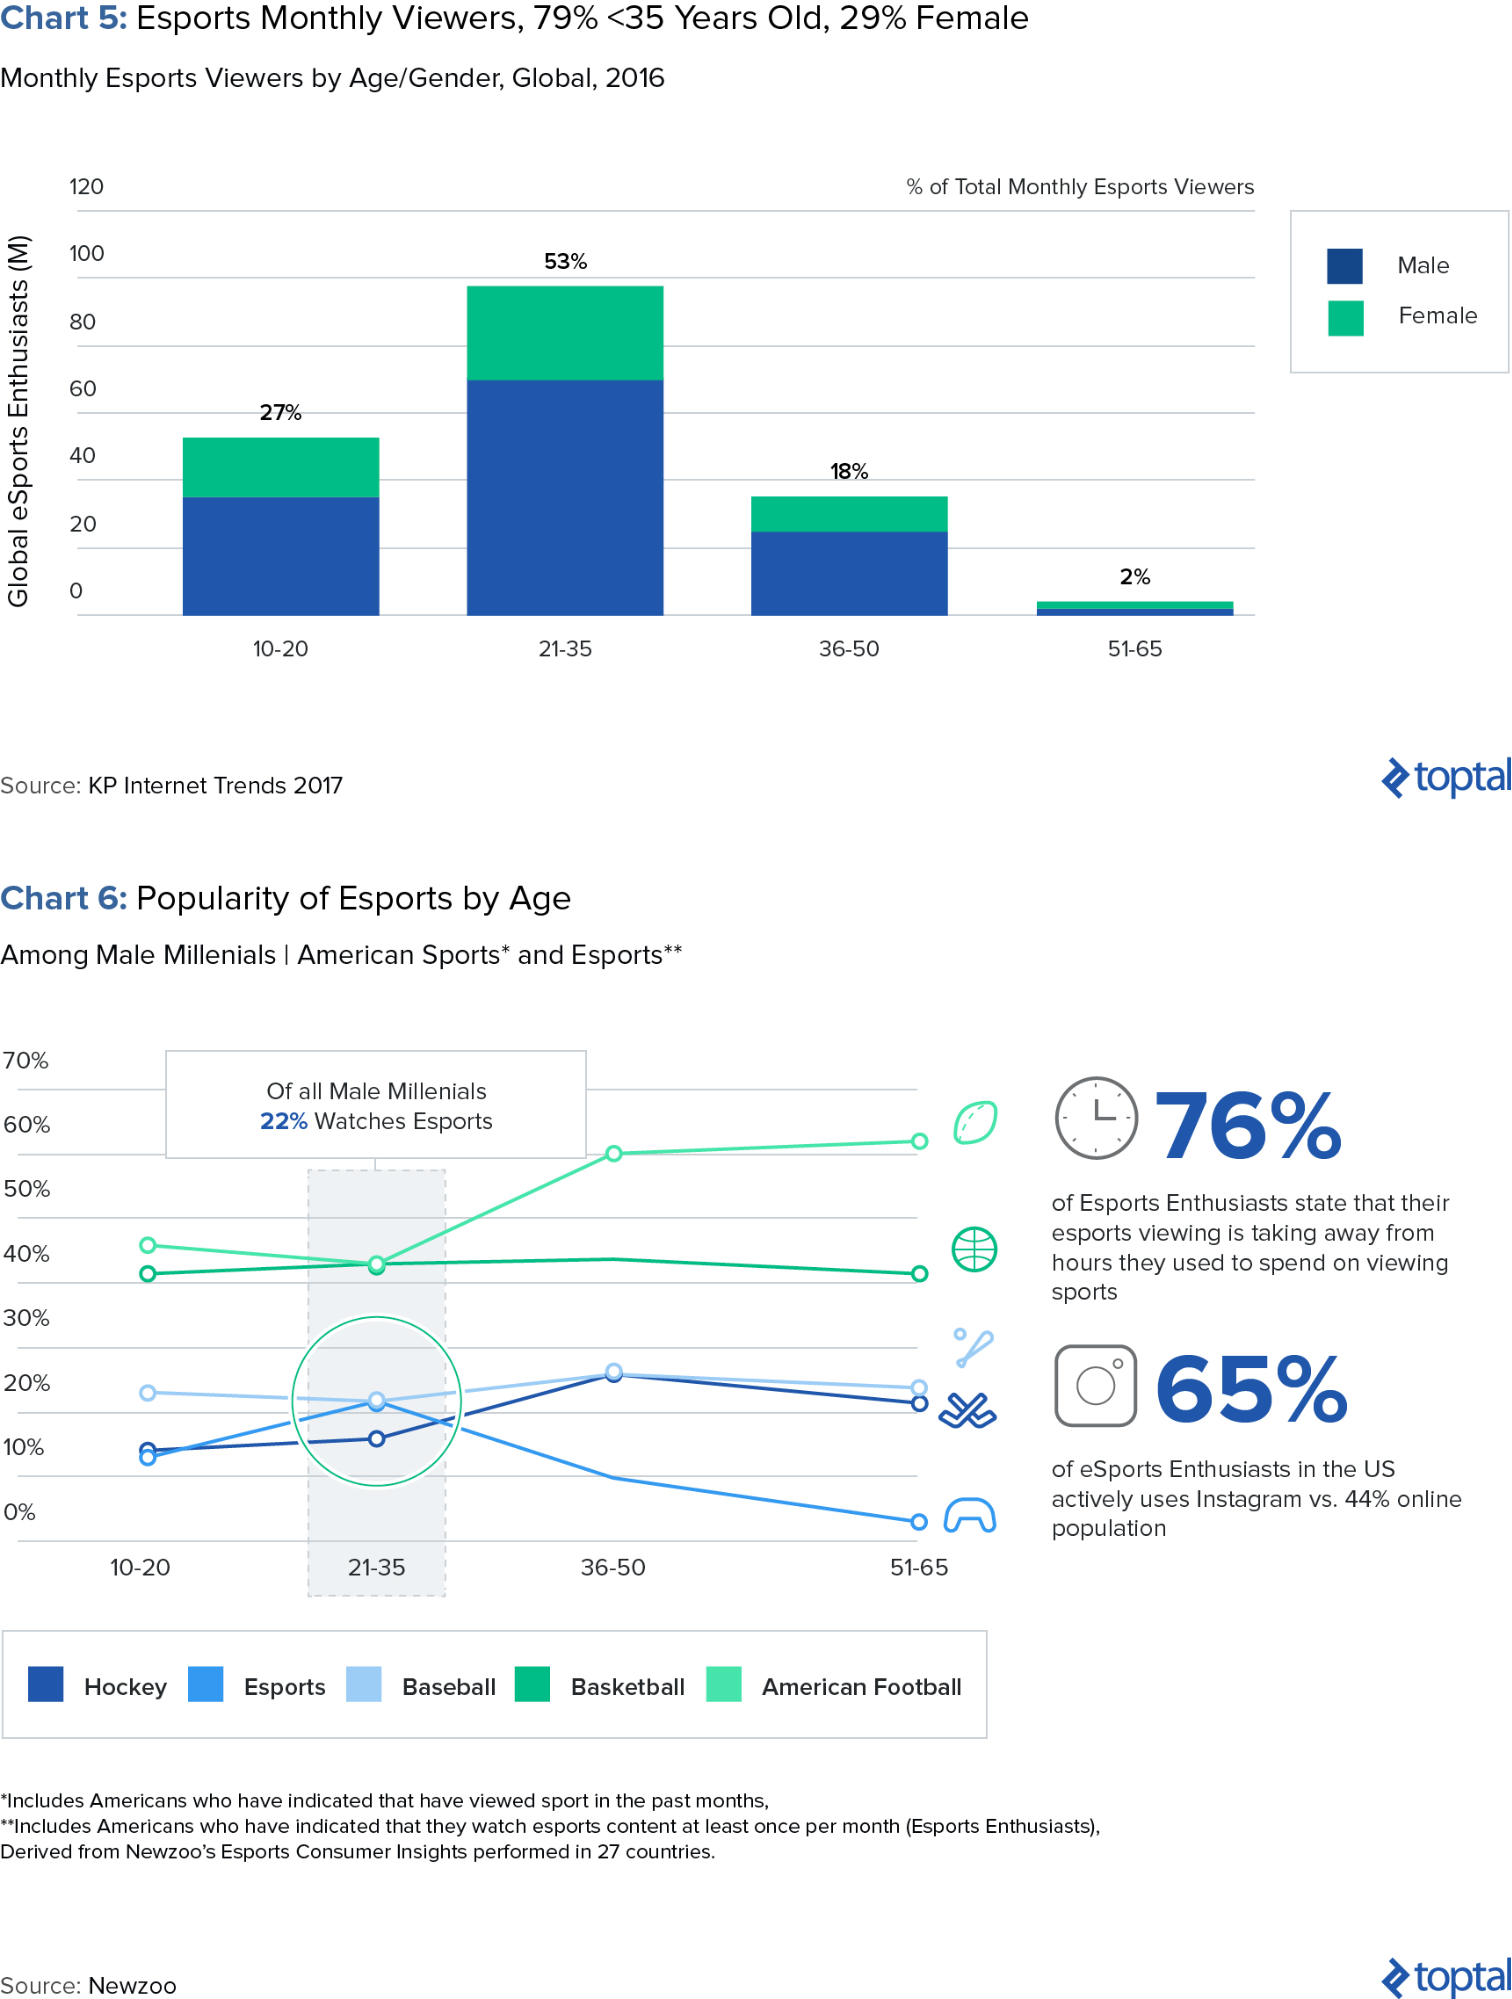Click the clock icon beside 76%

pos(1096,1118)
